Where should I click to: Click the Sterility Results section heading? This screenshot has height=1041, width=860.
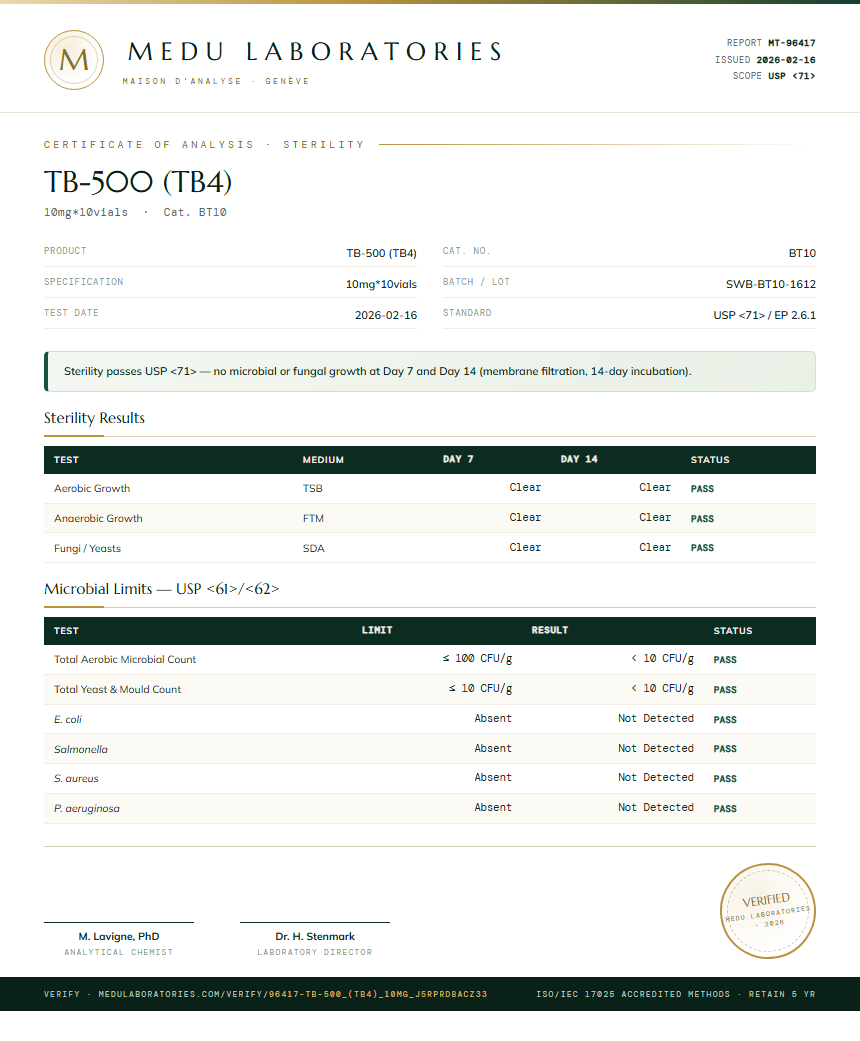coord(94,418)
